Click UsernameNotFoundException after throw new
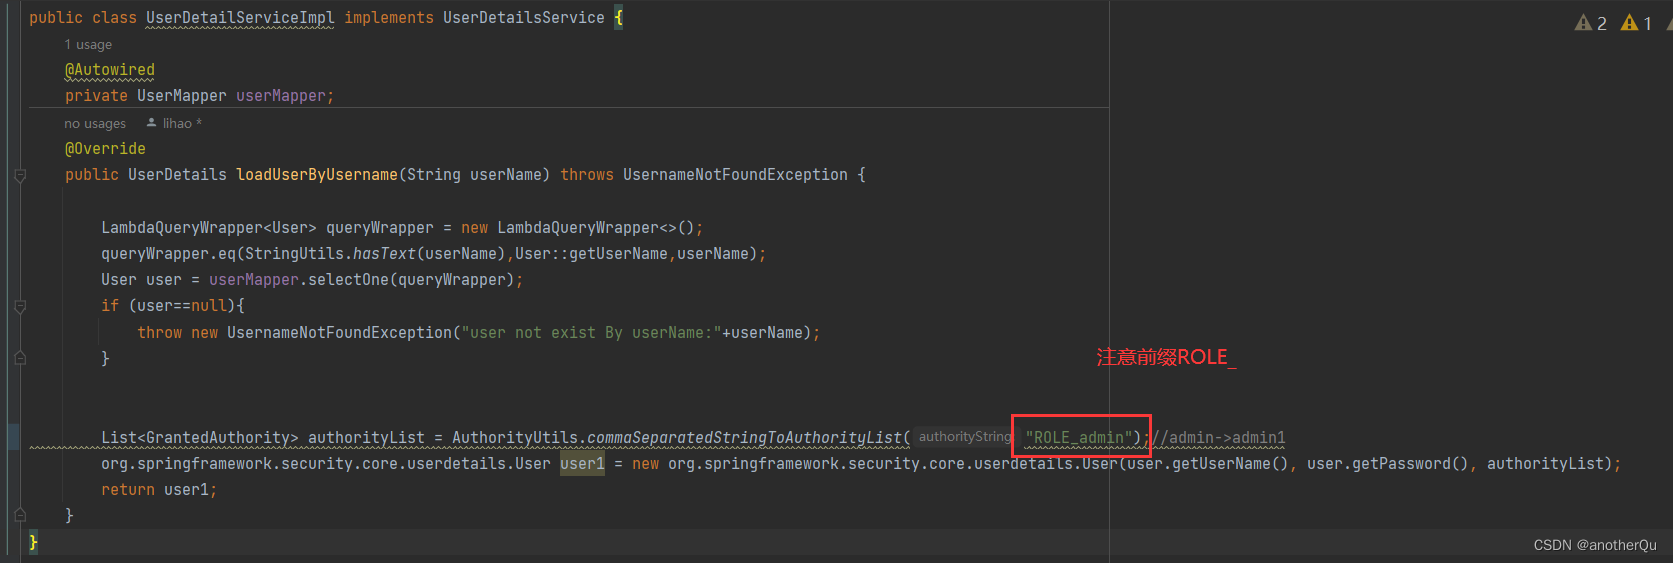This screenshot has width=1673, height=563. (x=339, y=333)
